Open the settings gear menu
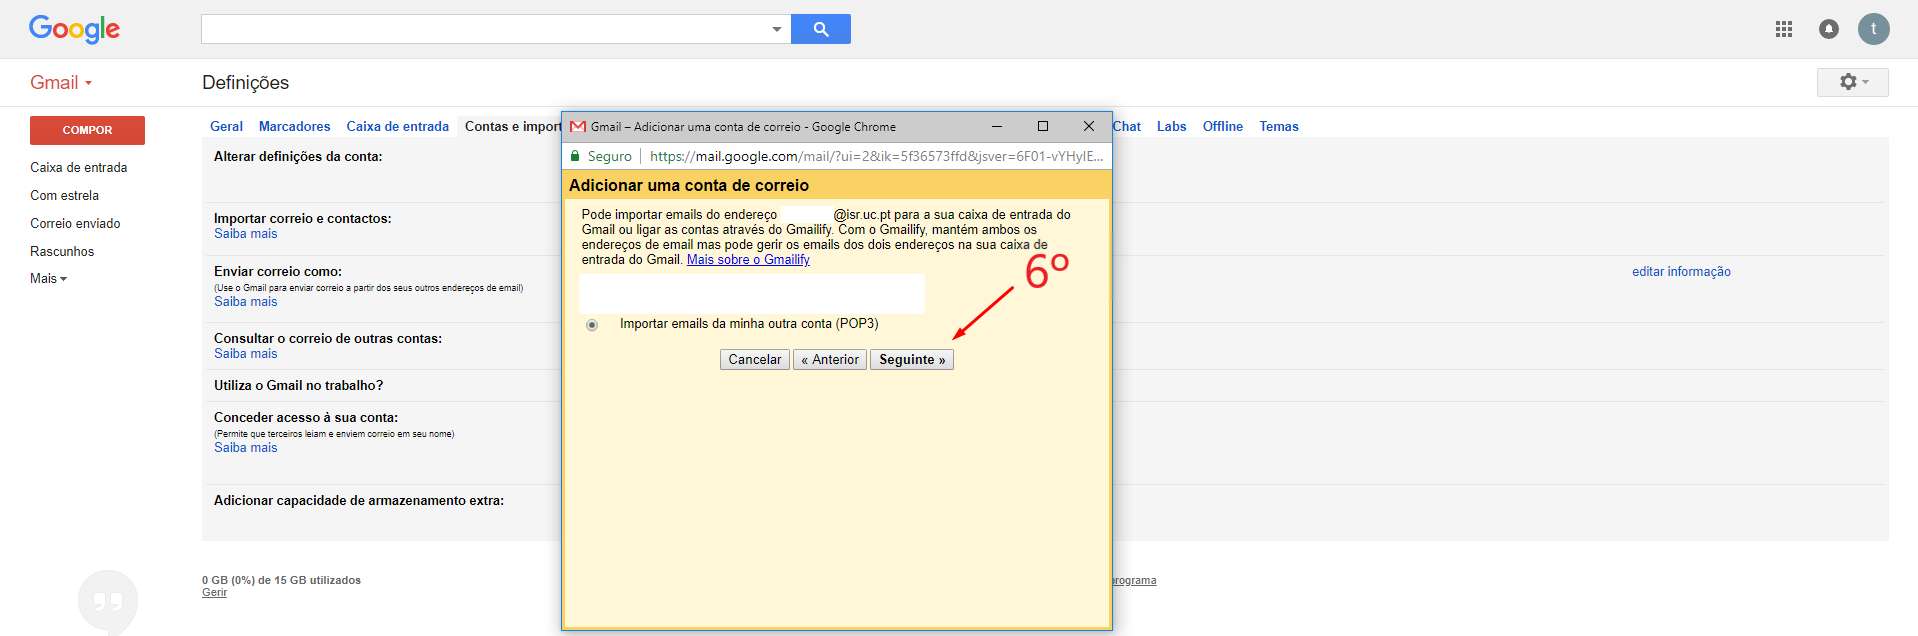The width and height of the screenshot is (1918, 636). 1853,82
